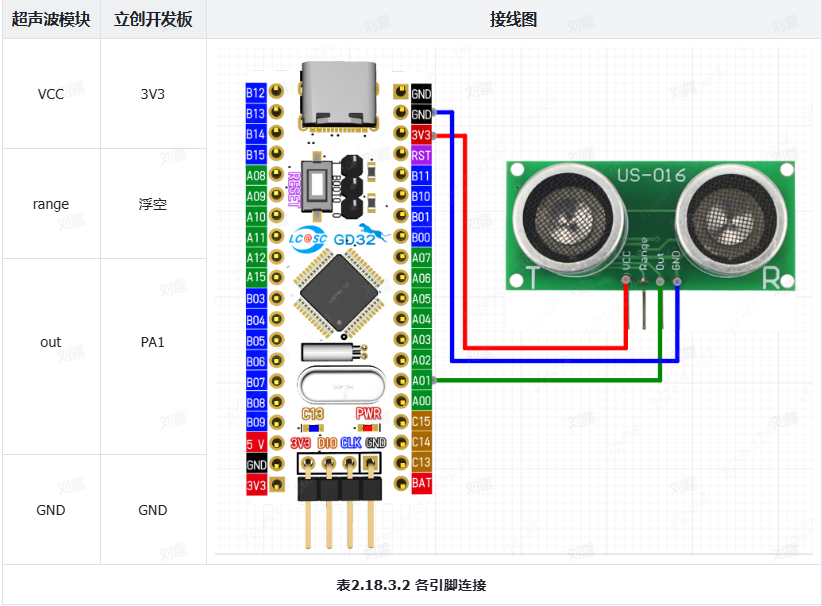Screen dimensions: 822x606
Task: Click the B10 pin label
Action: (421, 196)
